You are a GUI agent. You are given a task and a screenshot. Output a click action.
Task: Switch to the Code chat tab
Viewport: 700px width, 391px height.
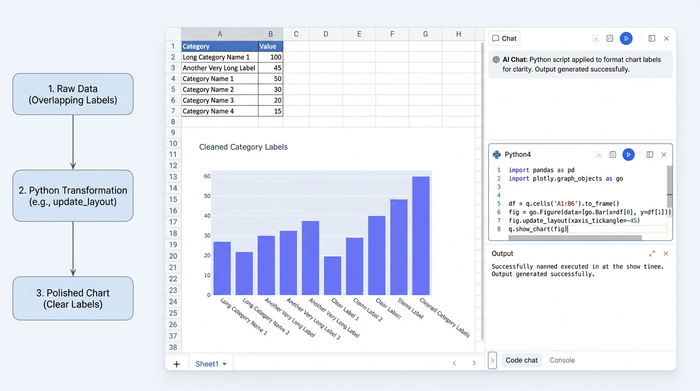pyautogui.click(x=521, y=360)
